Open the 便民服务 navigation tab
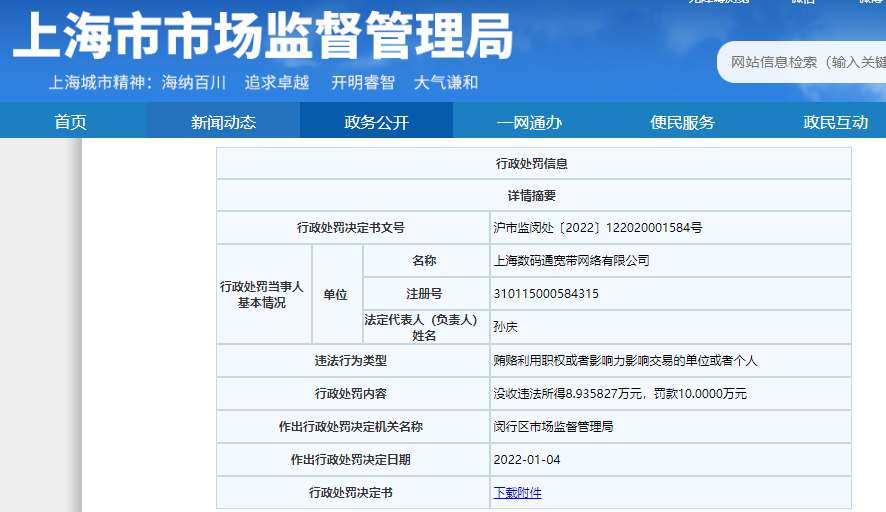 (683, 122)
